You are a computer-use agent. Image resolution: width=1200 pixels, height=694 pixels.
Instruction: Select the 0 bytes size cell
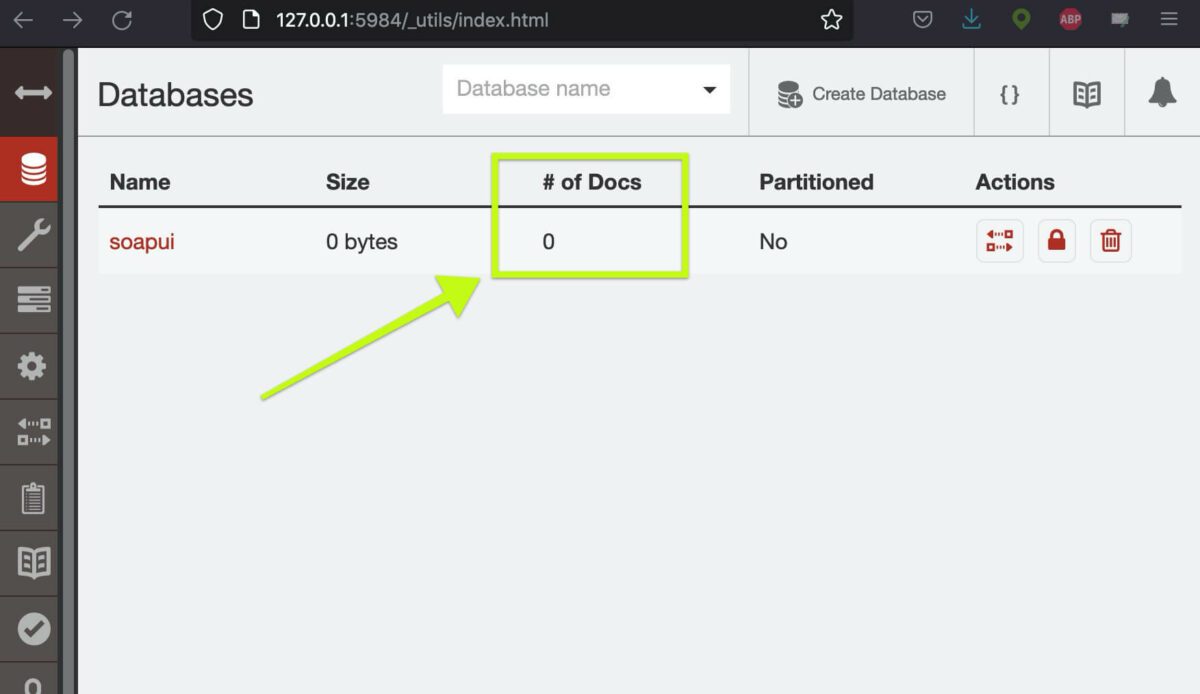362,241
